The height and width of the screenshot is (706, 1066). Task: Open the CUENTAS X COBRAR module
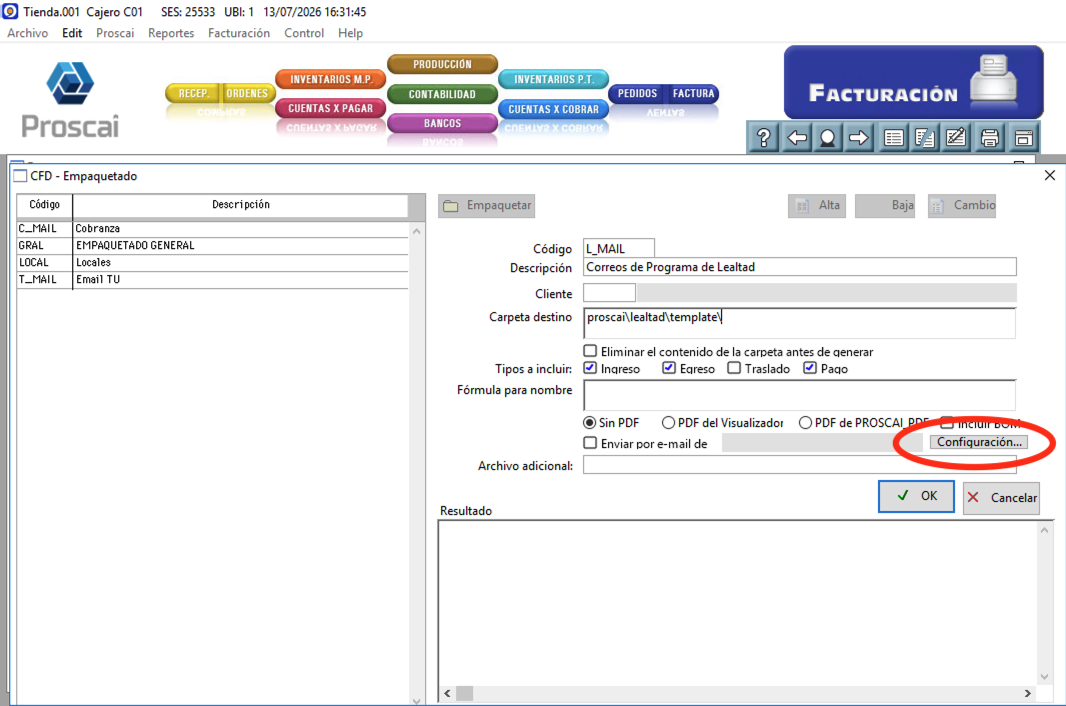pyautogui.click(x=553, y=109)
